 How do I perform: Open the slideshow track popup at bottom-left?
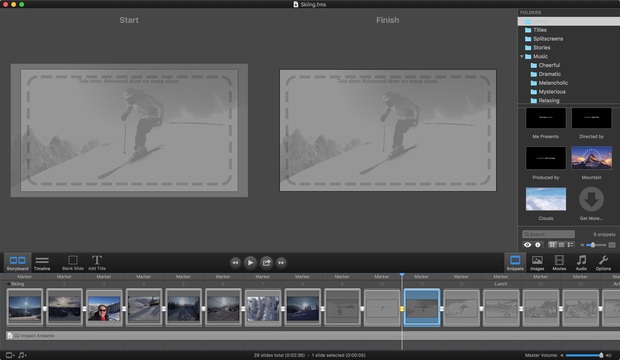pos(10,355)
